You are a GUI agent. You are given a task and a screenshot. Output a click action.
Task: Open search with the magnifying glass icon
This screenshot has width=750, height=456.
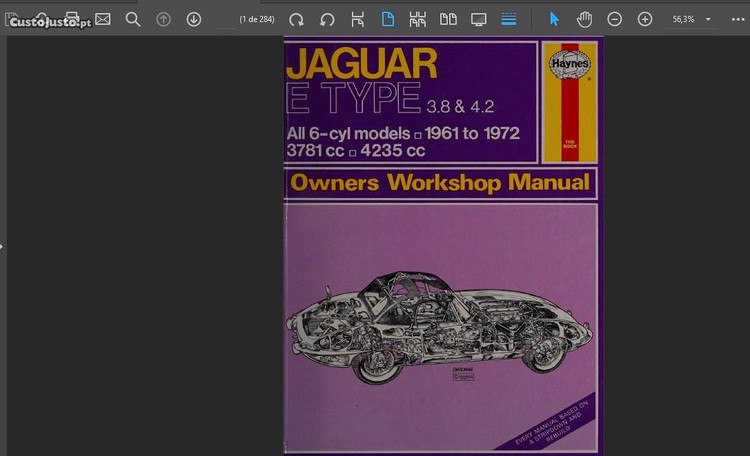coord(133,19)
